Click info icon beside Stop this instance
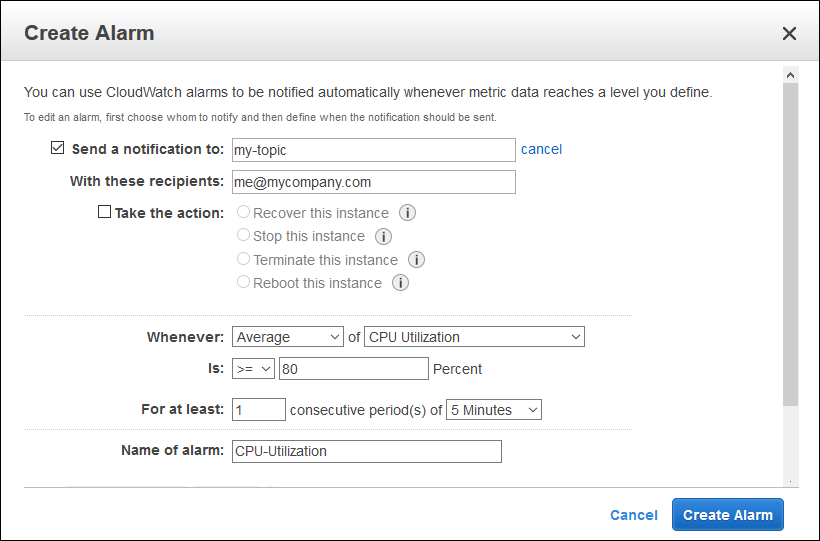The width and height of the screenshot is (820, 541). 383,237
